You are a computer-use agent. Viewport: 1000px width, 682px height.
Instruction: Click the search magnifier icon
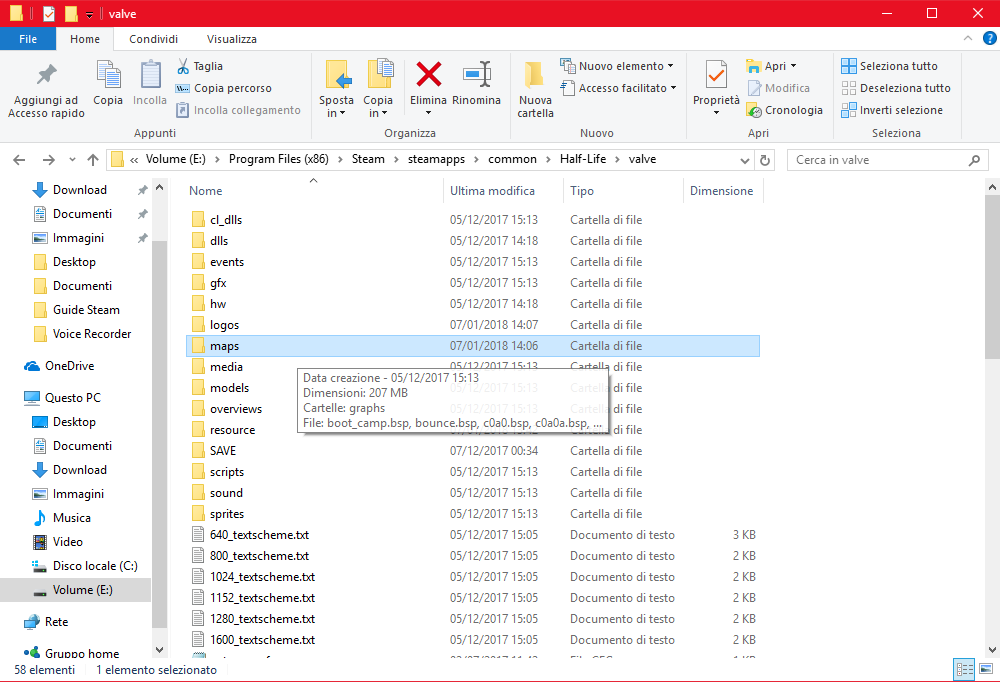click(974, 160)
